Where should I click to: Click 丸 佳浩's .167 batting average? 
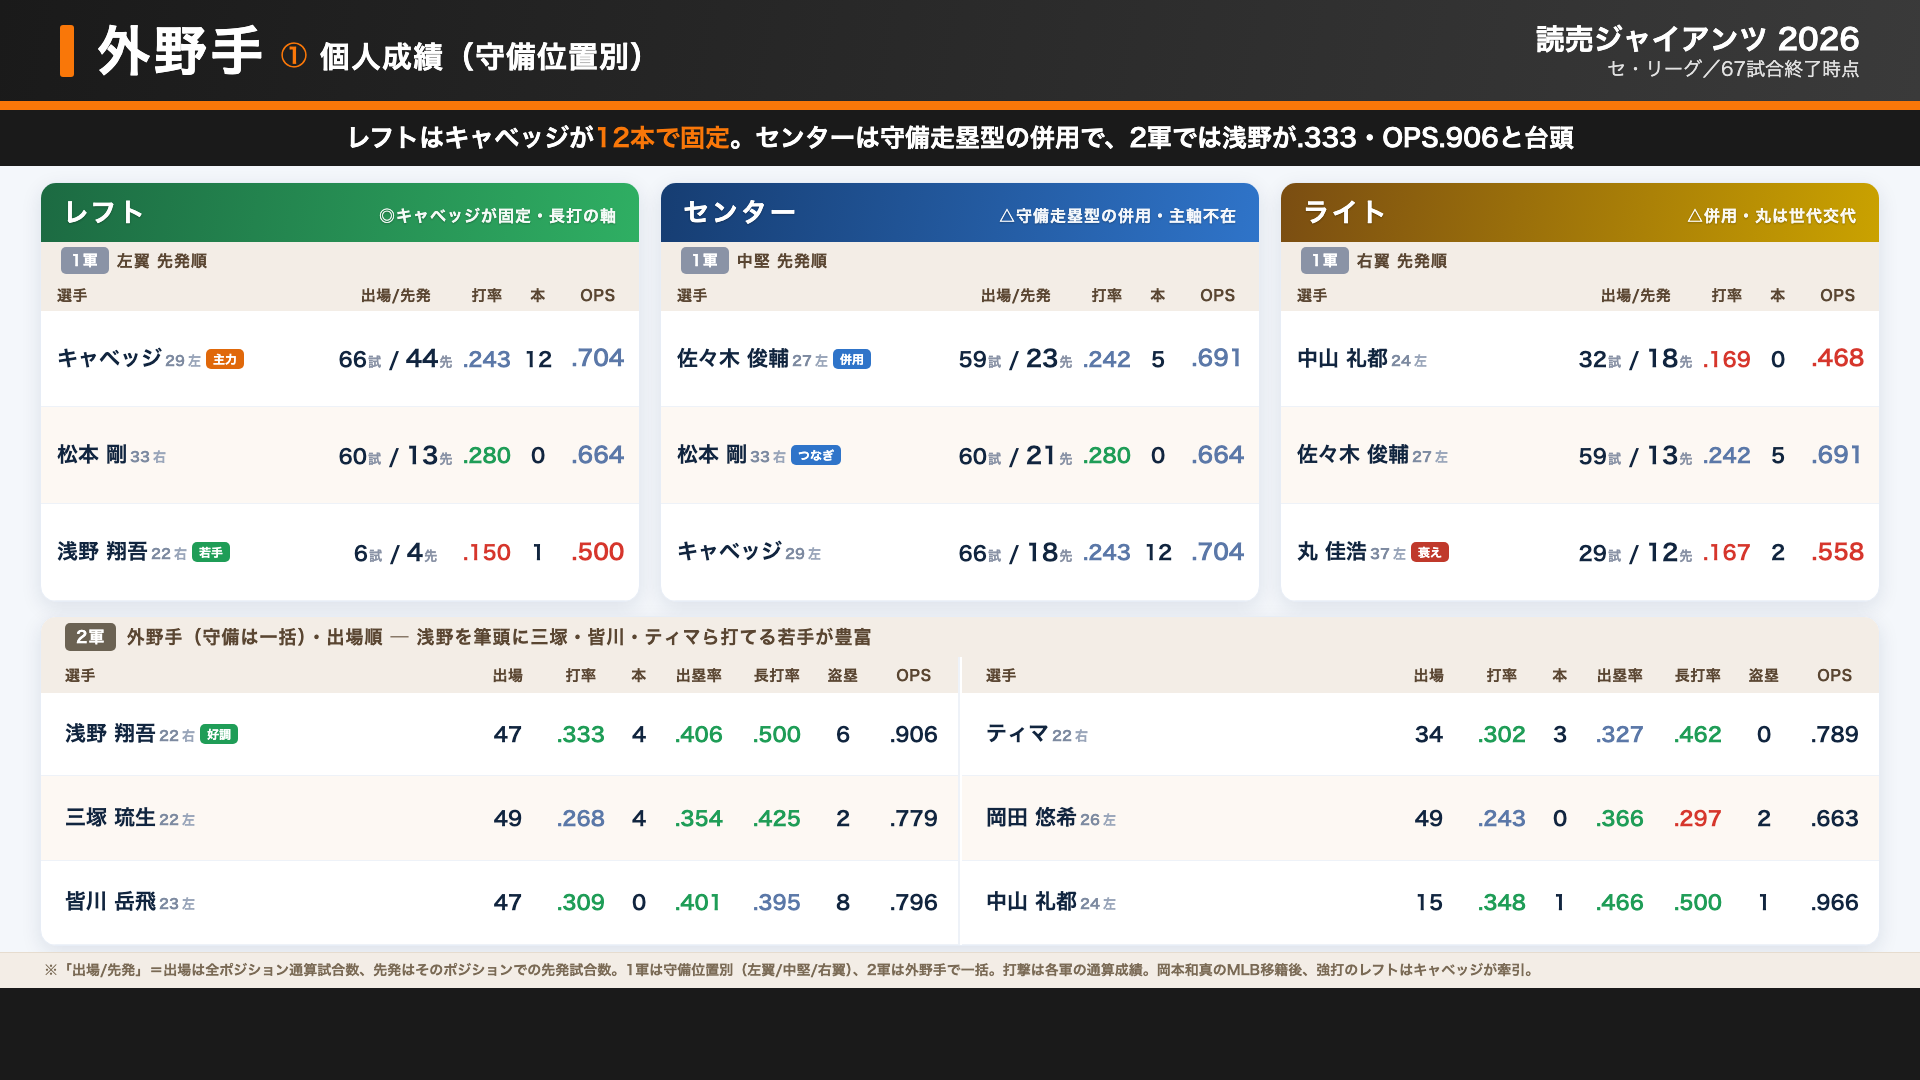pos(1727,553)
